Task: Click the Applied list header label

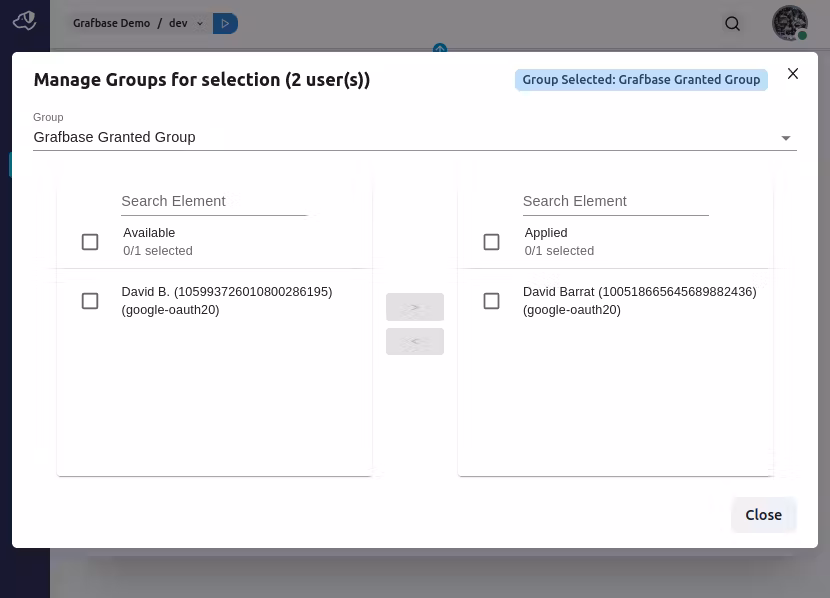Action: (x=546, y=233)
